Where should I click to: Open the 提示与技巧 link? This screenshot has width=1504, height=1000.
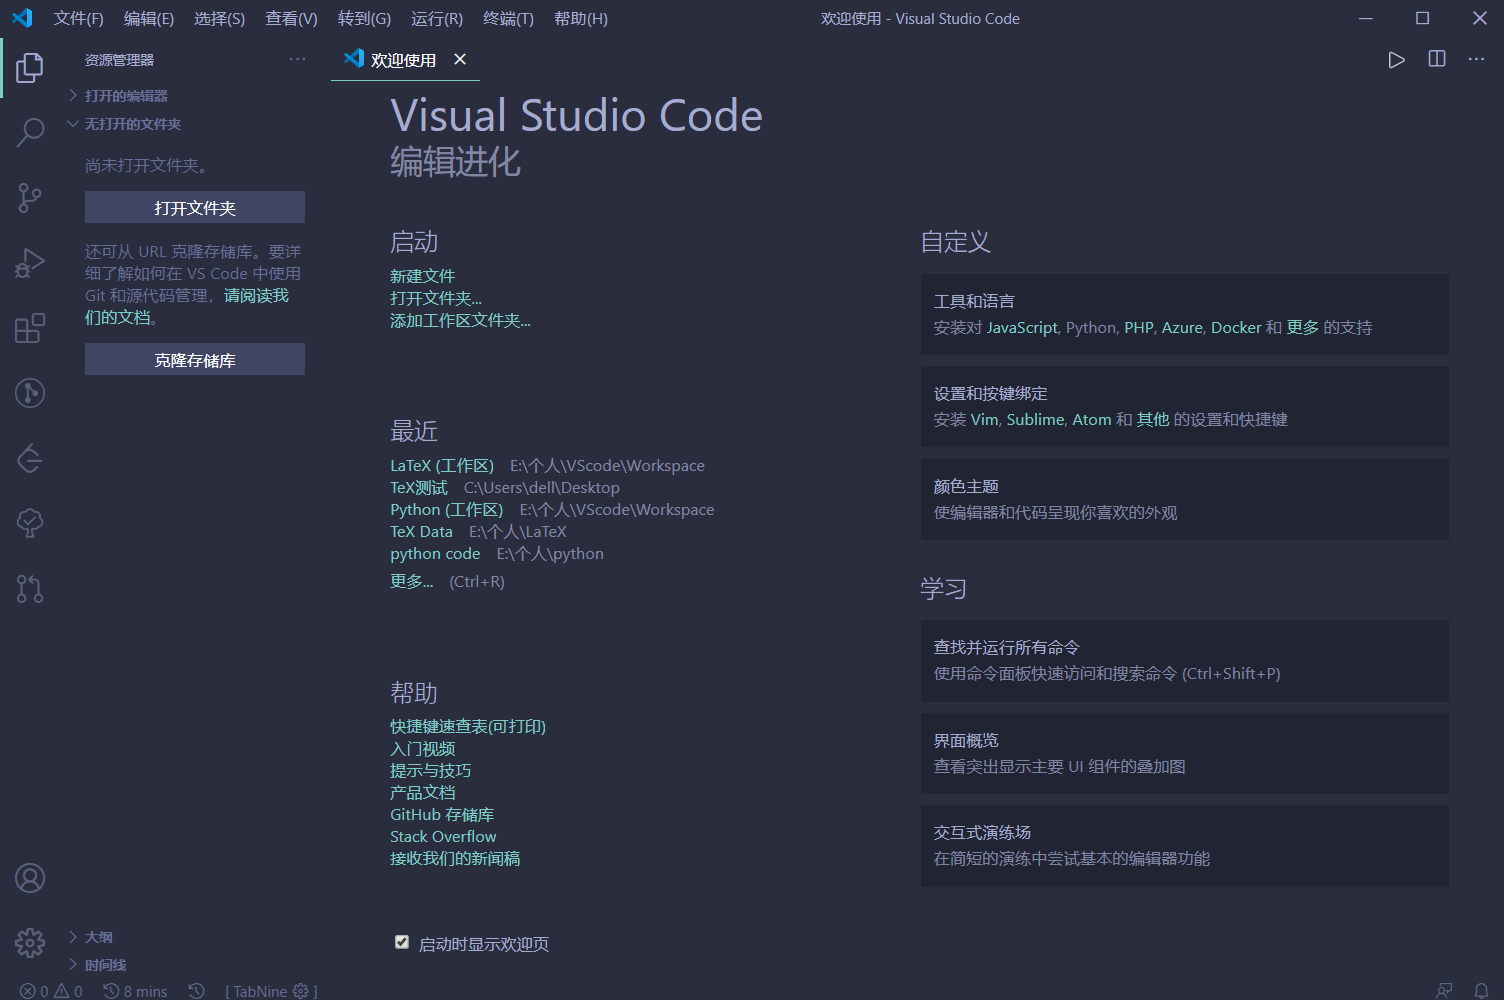click(430, 771)
